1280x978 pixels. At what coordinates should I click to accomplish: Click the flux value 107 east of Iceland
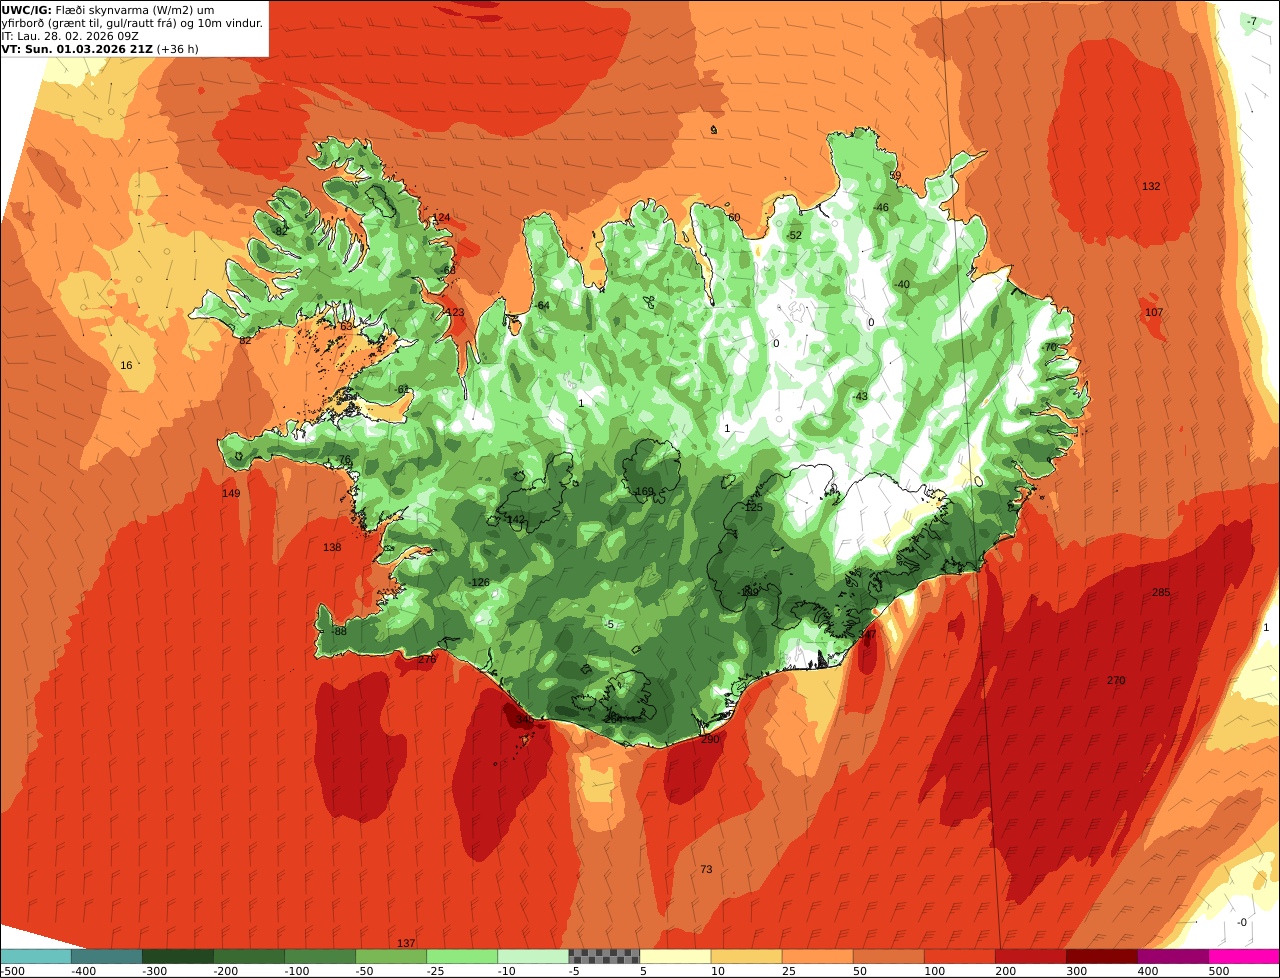pyautogui.click(x=1154, y=312)
